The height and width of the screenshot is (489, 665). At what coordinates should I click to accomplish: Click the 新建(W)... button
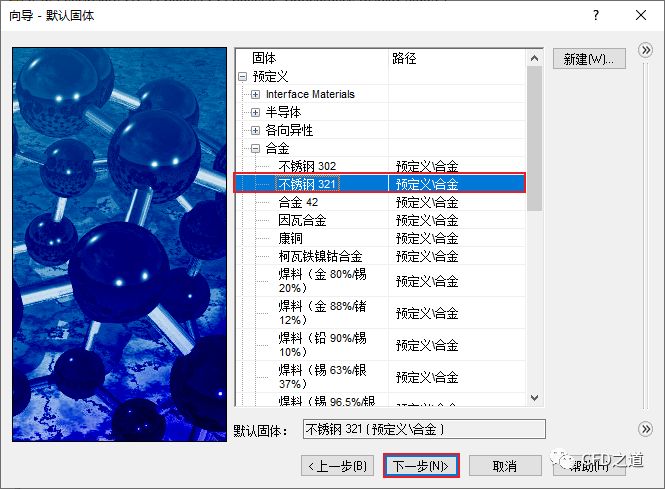click(589, 59)
